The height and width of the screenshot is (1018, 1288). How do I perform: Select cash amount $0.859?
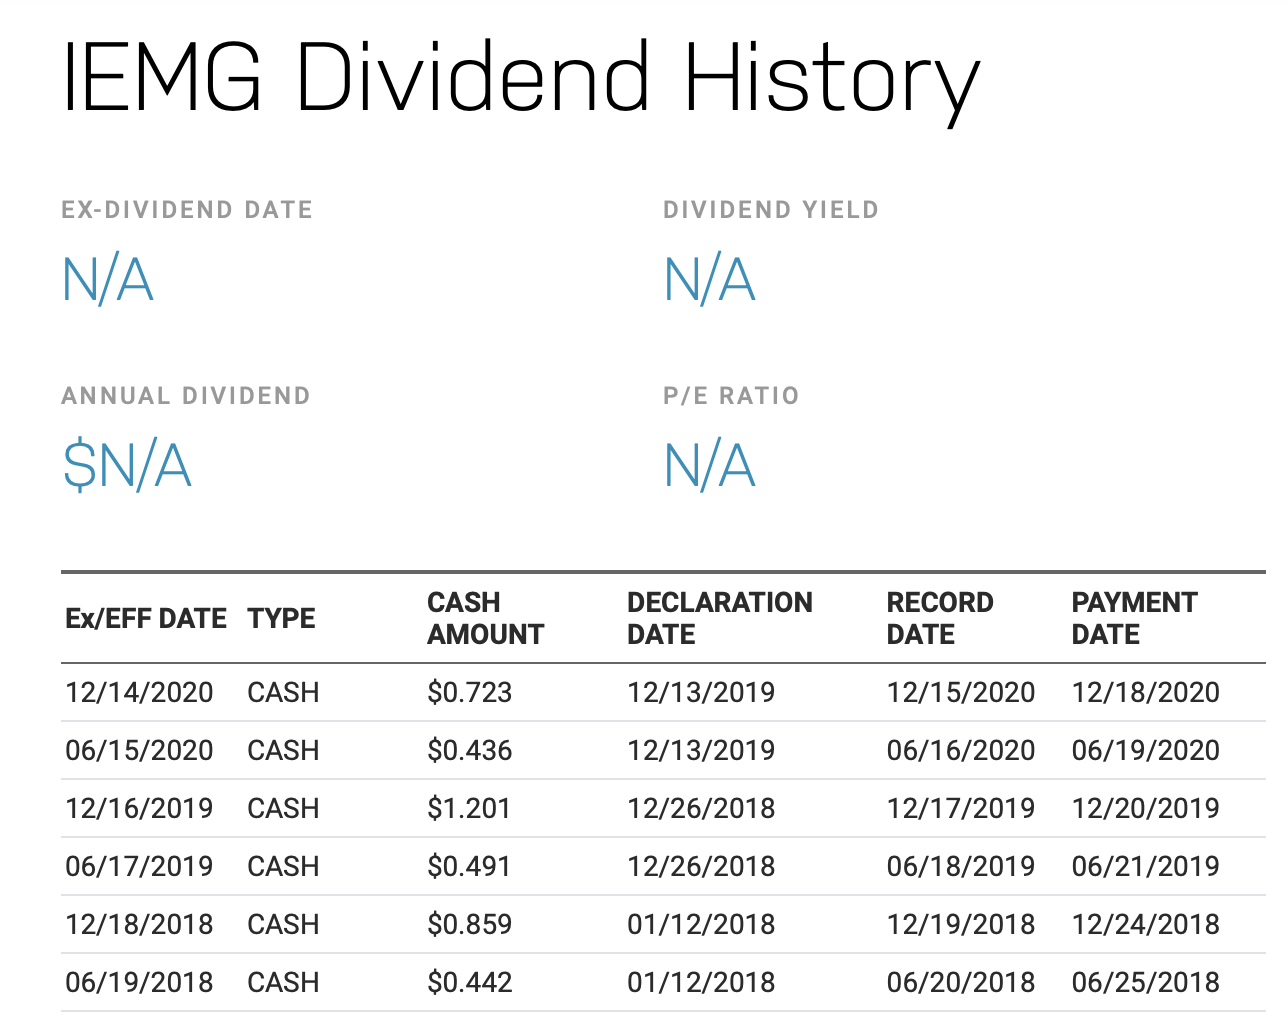click(x=469, y=924)
